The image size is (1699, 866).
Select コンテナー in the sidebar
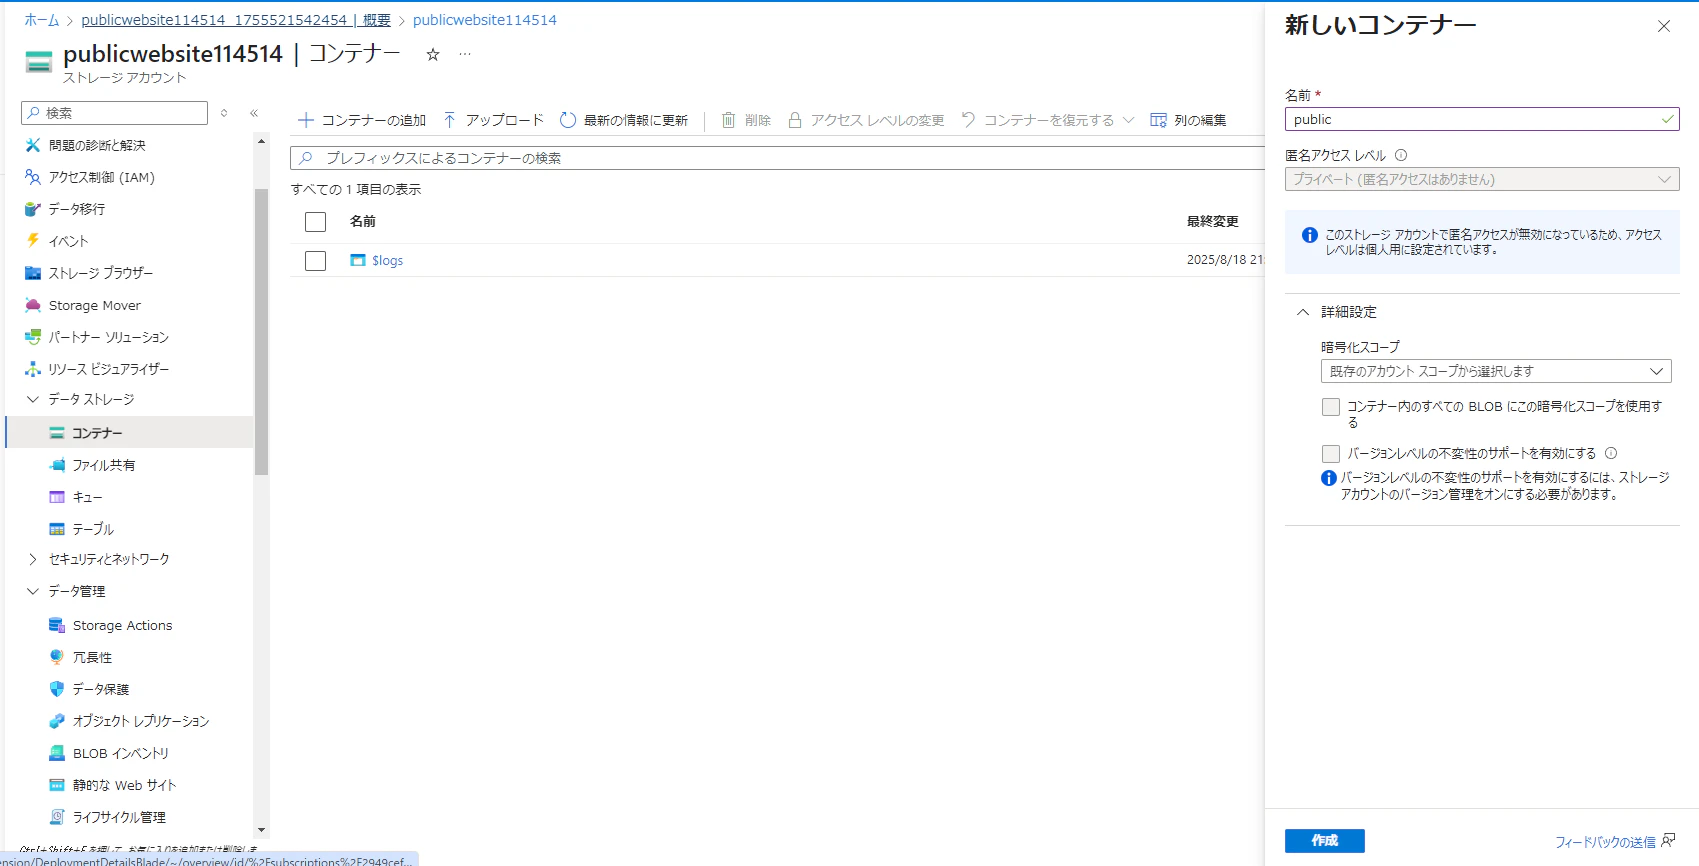[129, 433]
